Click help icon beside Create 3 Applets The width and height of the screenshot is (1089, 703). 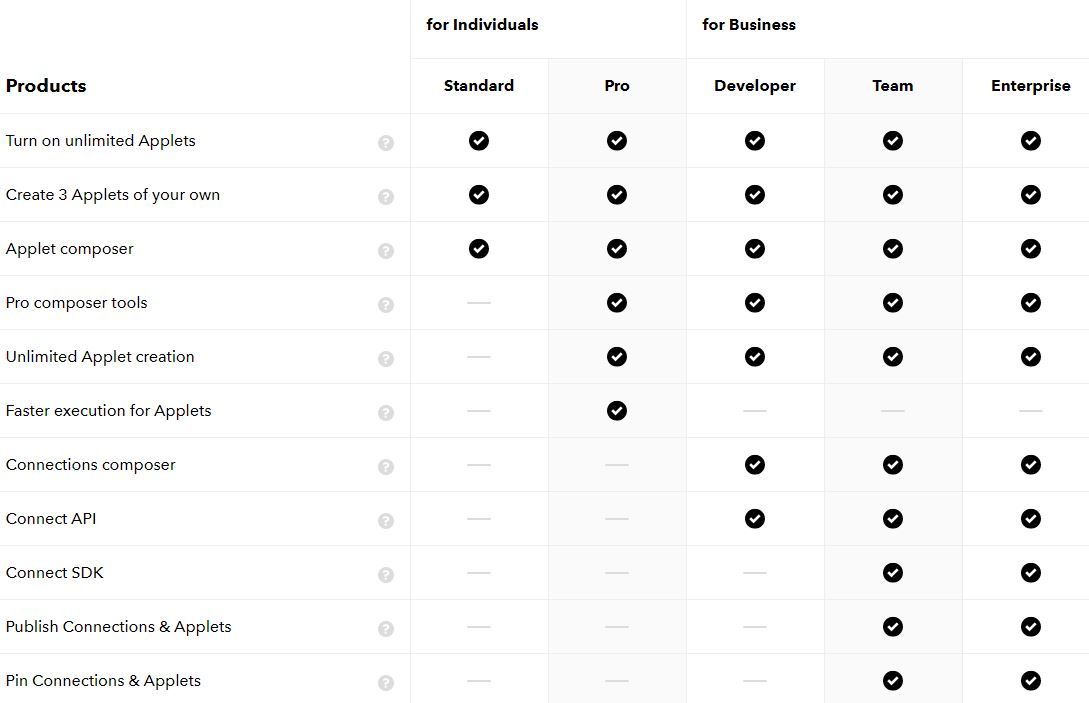pyautogui.click(x=386, y=197)
